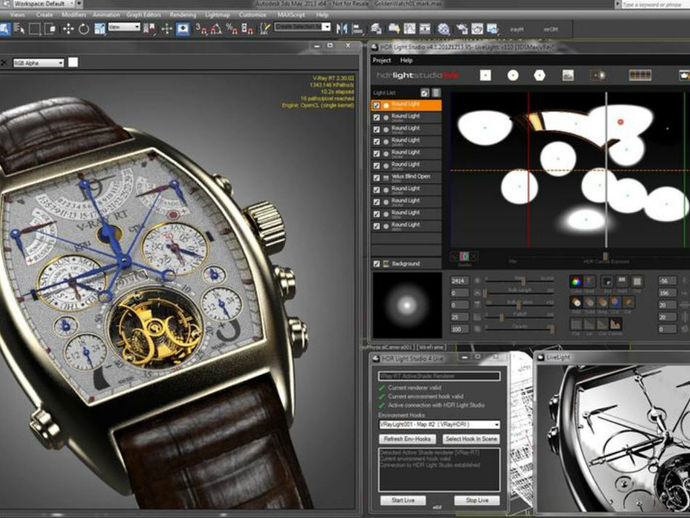Open the Modifiers menu

pyautogui.click(x=73, y=15)
